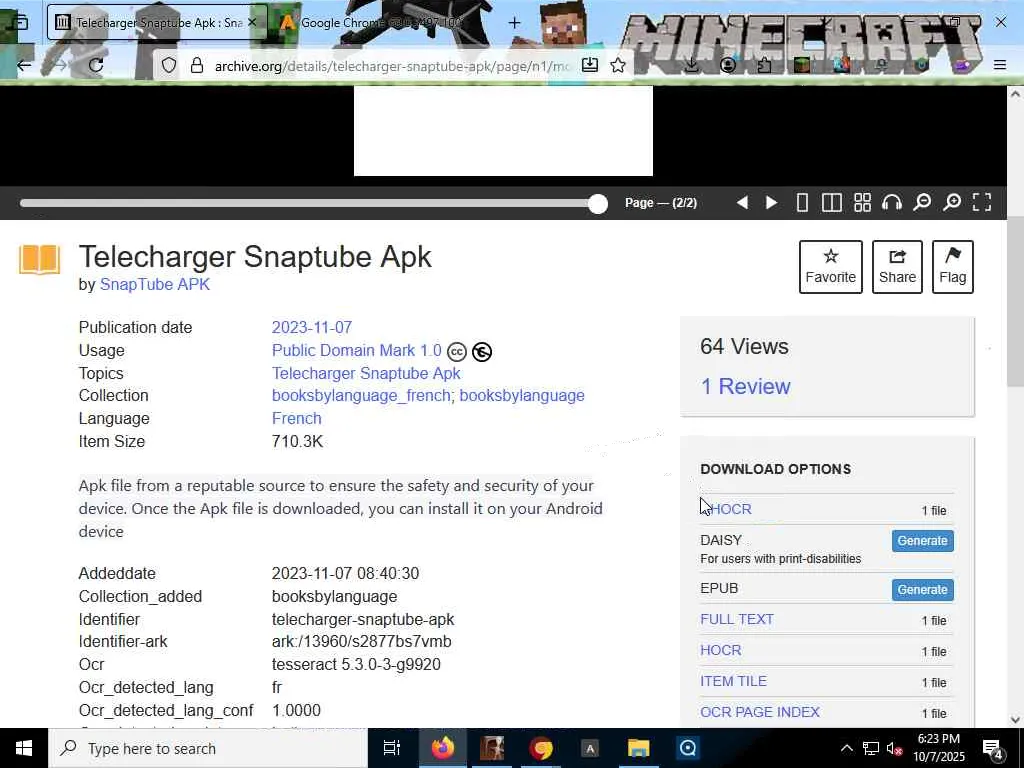This screenshot has width=1024, height=768.
Task: Zoom out of the book page
Action: (x=922, y=202)
